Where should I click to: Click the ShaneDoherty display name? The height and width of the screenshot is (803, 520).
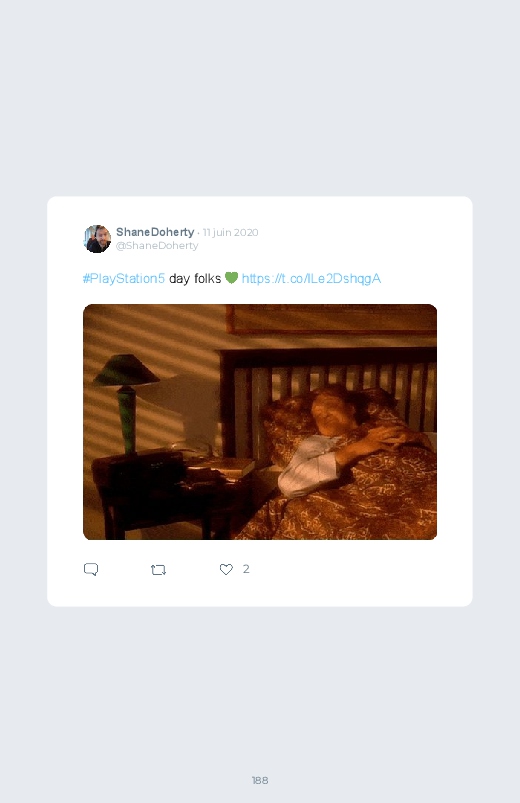pos(155,232)
